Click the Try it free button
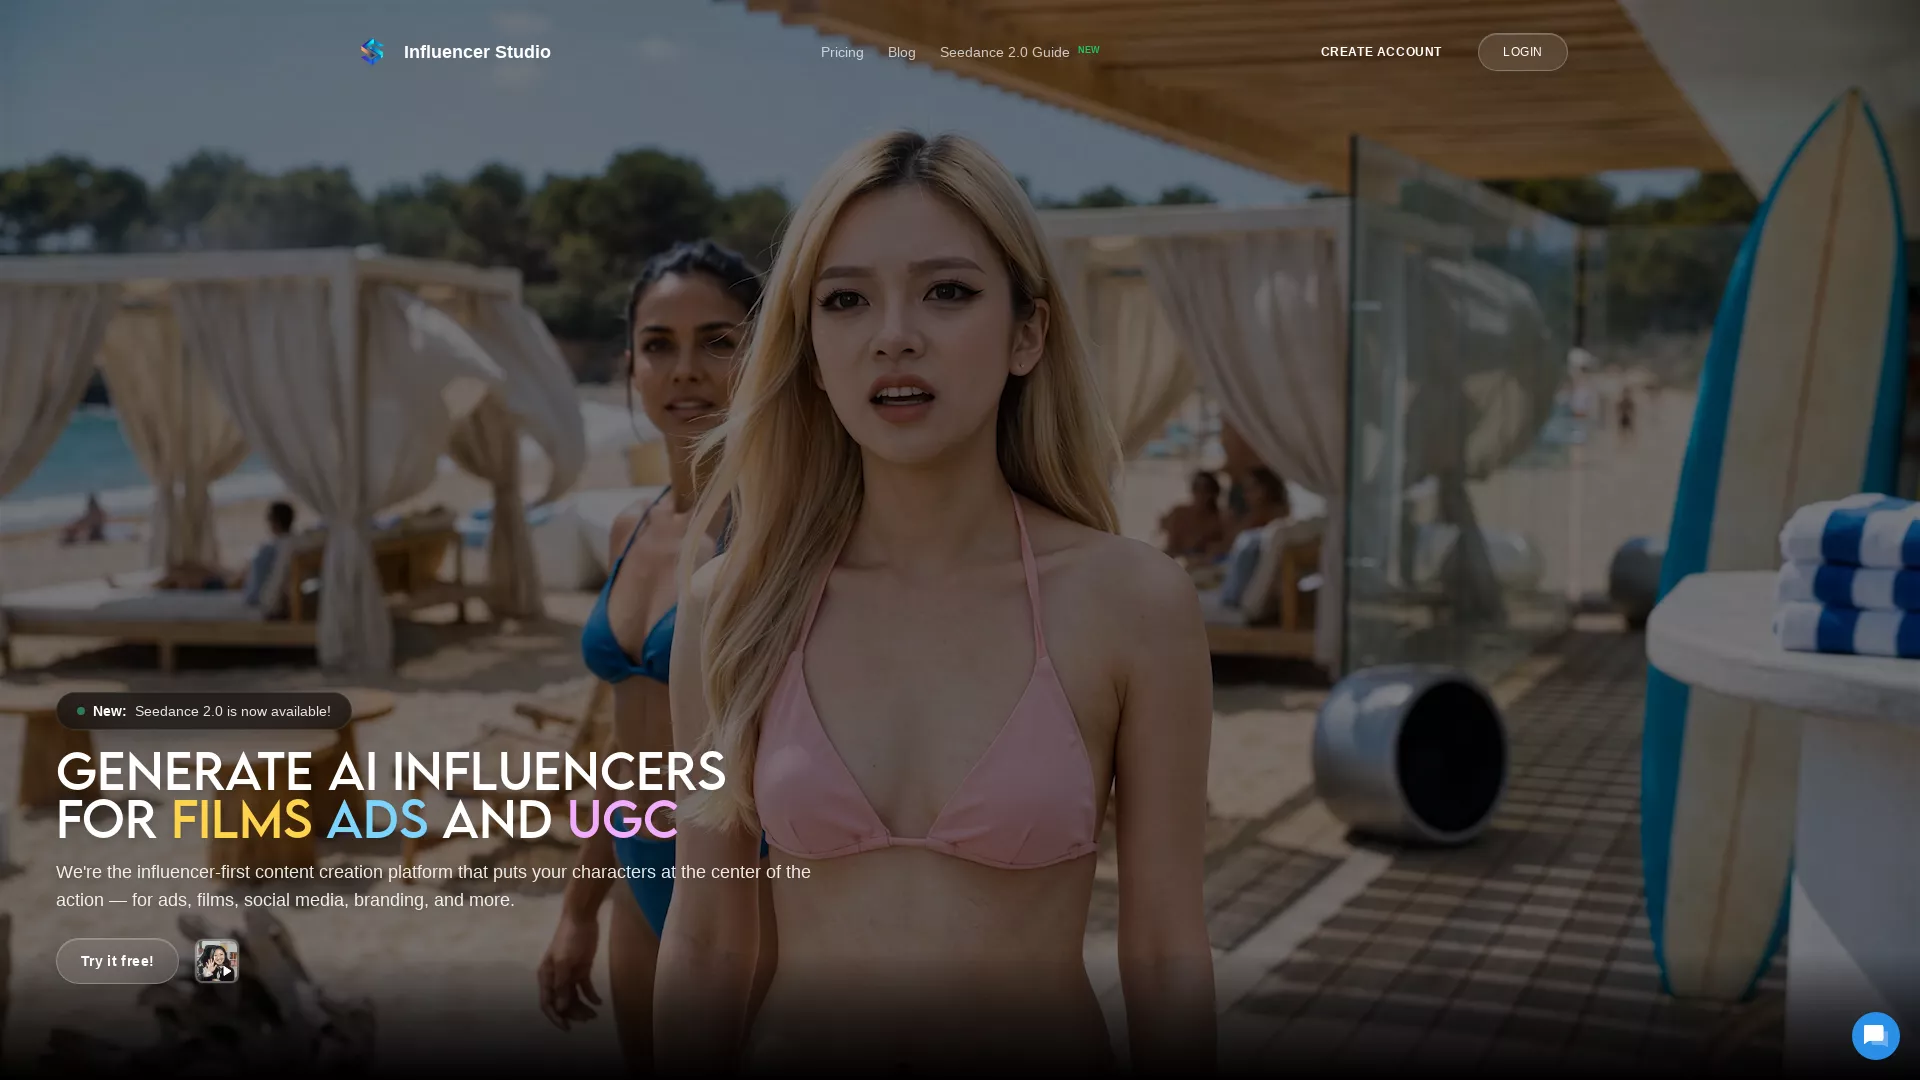Screen dimensions: 1920x1080 116,961
